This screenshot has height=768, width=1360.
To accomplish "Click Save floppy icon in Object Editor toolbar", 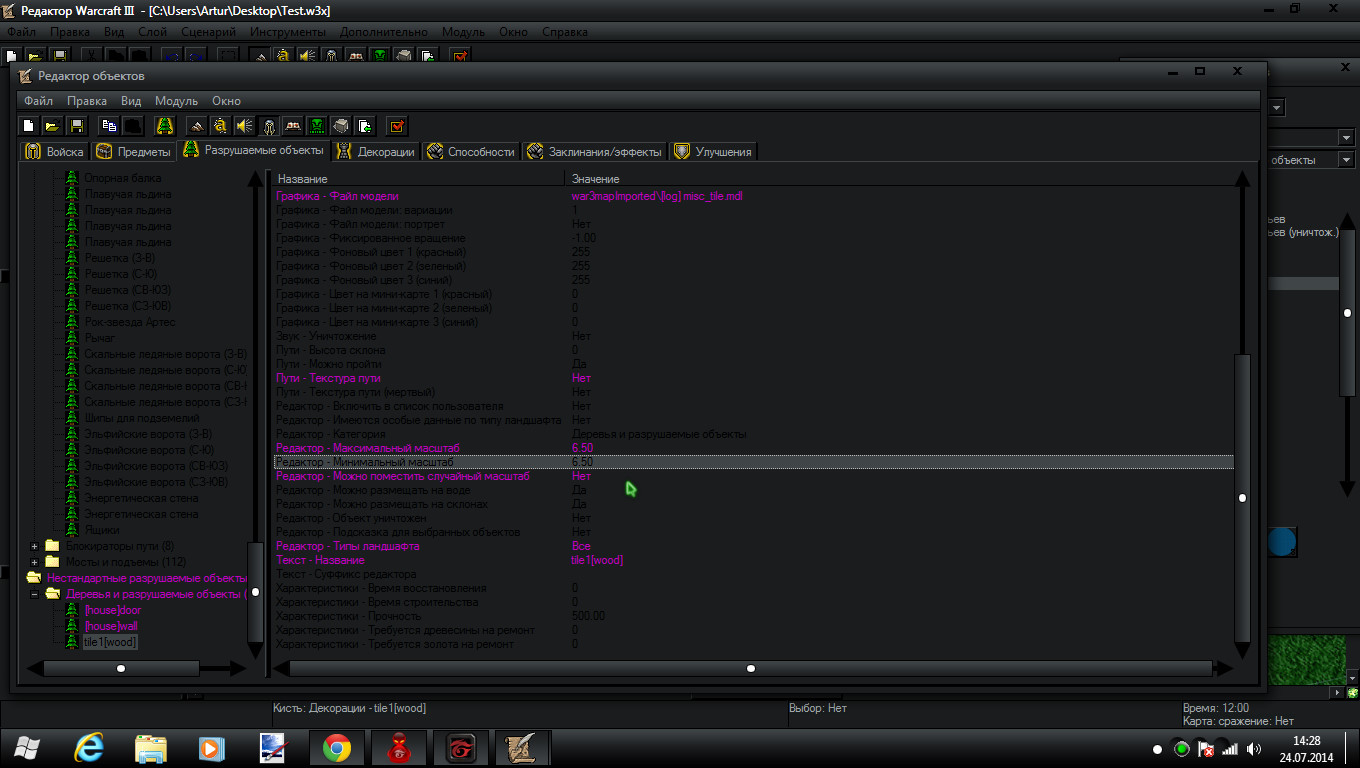I will point(76,126).
